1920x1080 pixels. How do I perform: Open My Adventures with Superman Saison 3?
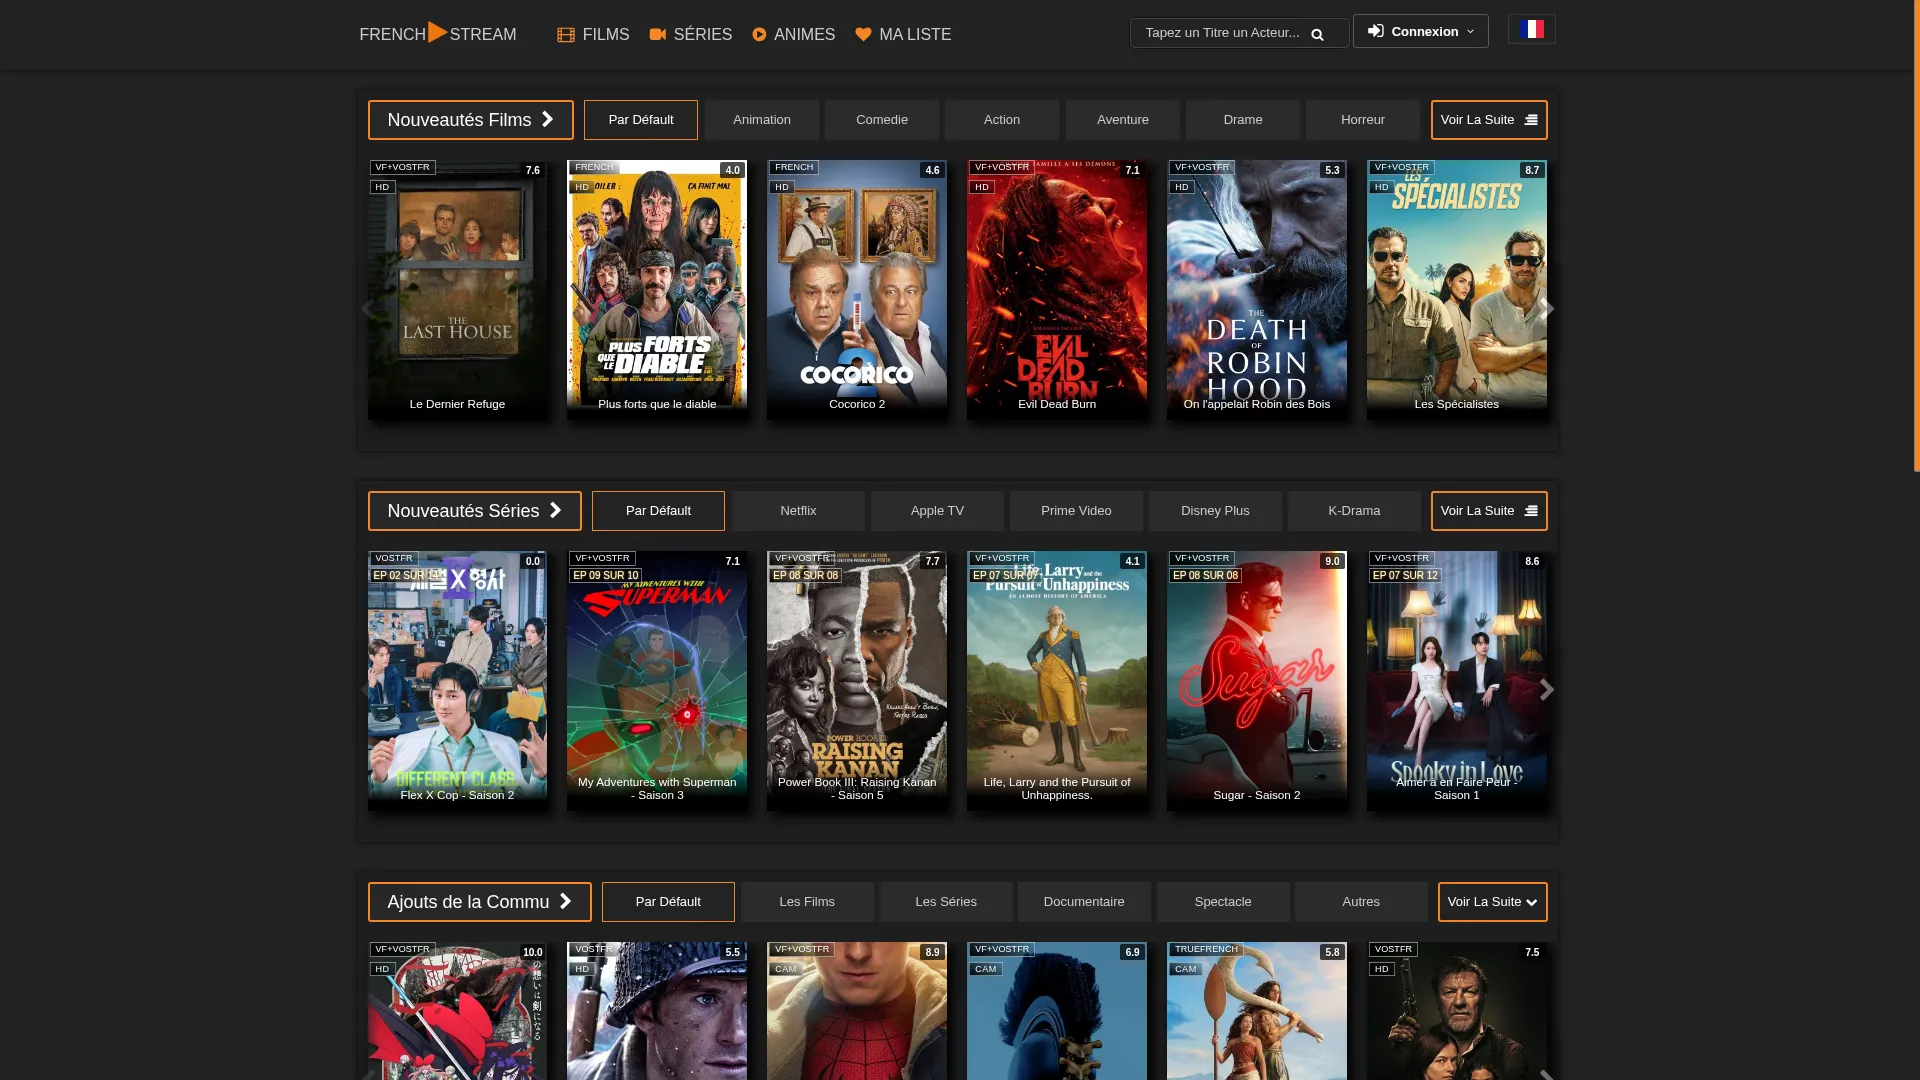click(x=657, y=681)
